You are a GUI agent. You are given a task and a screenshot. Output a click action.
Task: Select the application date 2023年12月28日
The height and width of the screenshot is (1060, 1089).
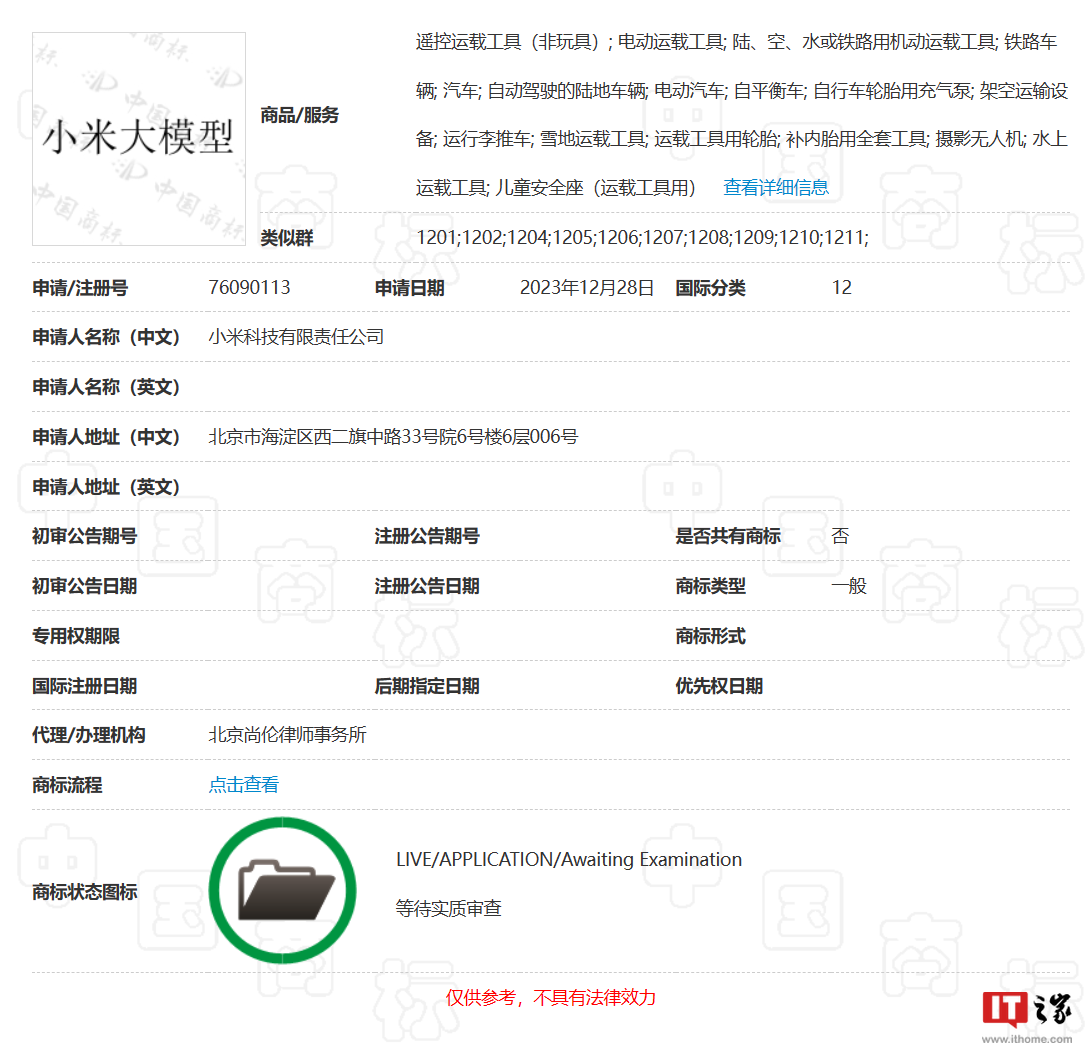coord(587,288)
